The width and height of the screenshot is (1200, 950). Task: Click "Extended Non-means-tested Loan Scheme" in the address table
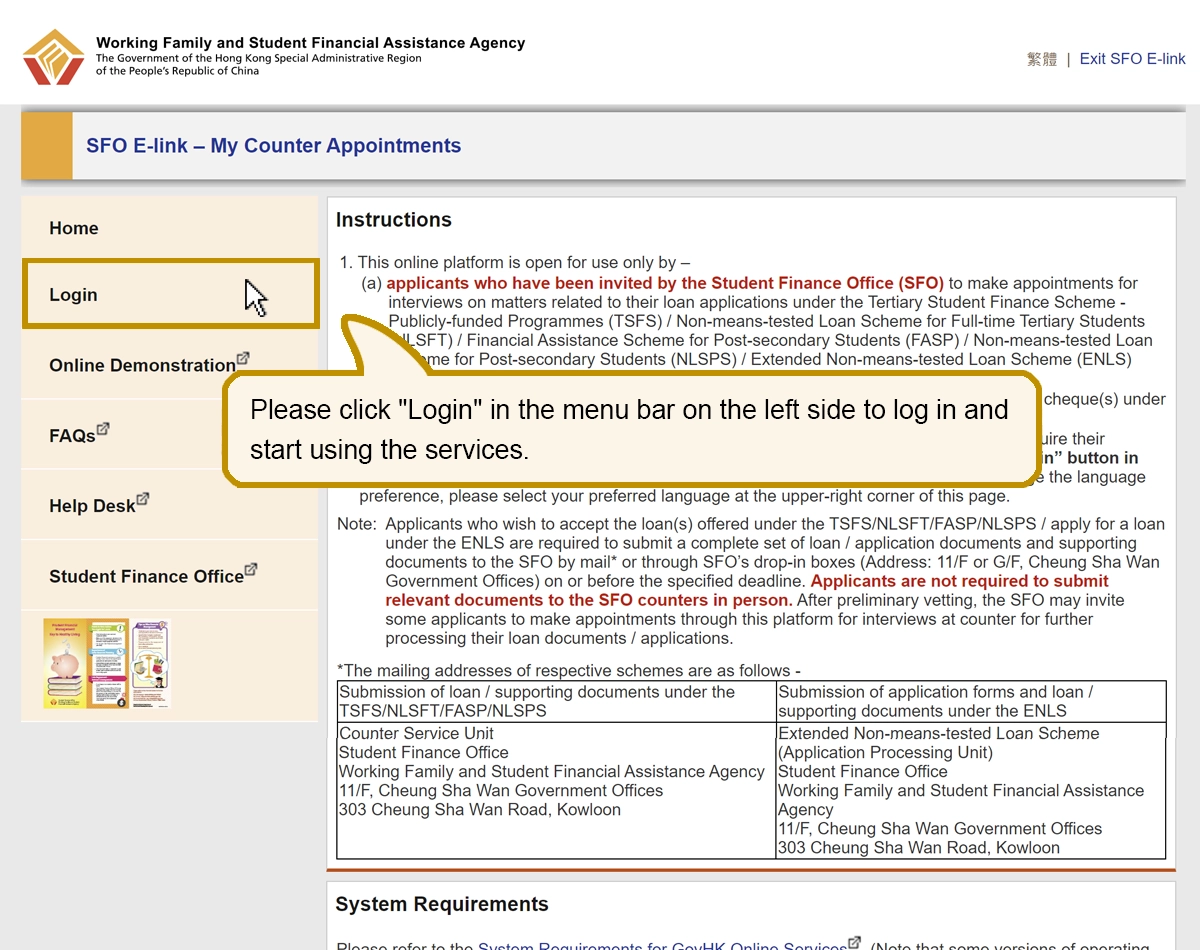938,733
